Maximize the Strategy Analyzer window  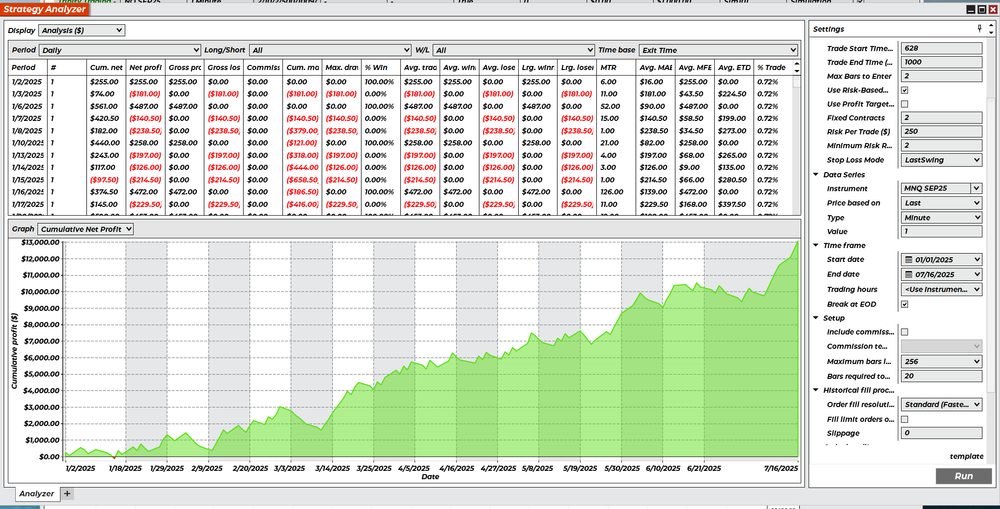(x=982, y=10)
